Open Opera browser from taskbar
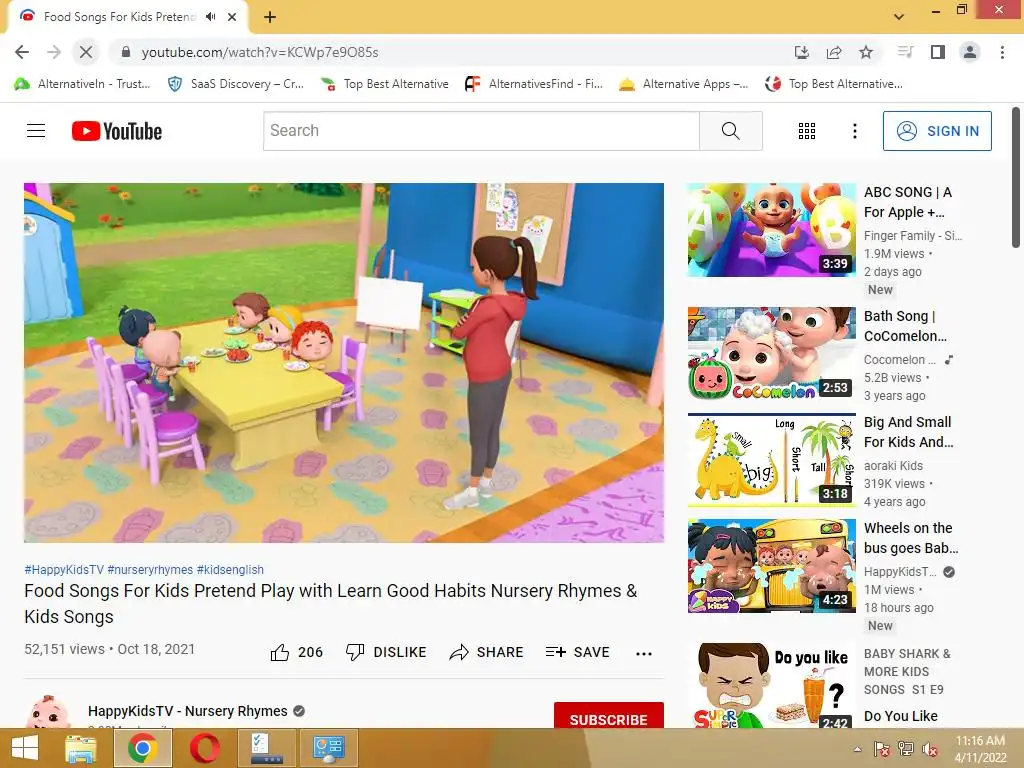The width and height of the screenshot is (1024, 768). click(x=204, y=748)
